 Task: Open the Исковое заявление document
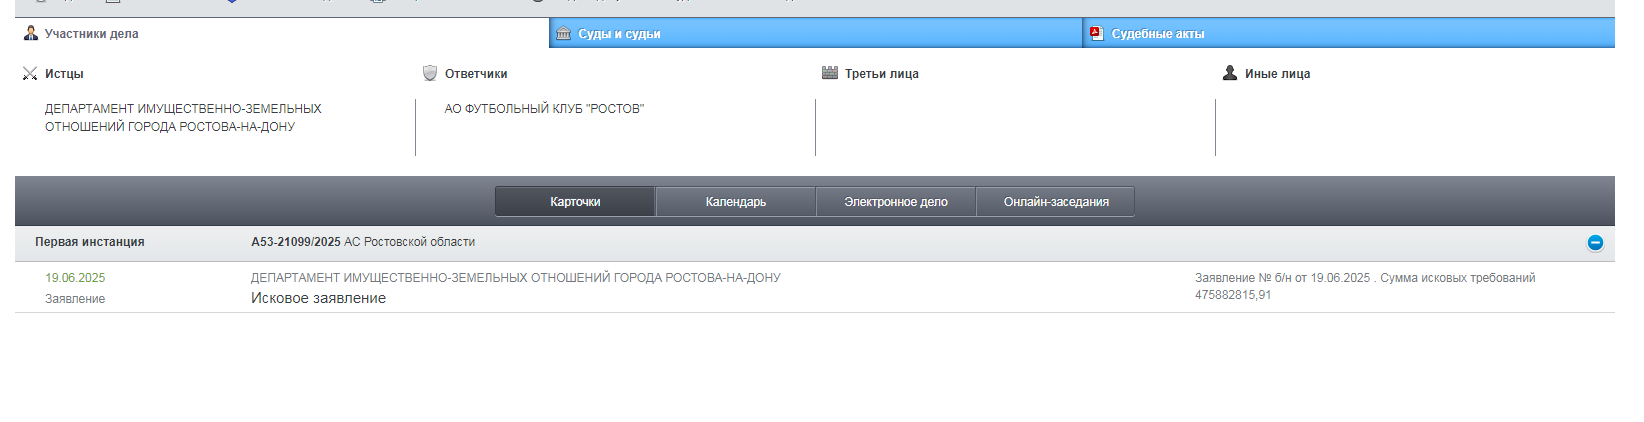(x=318, y=298)
